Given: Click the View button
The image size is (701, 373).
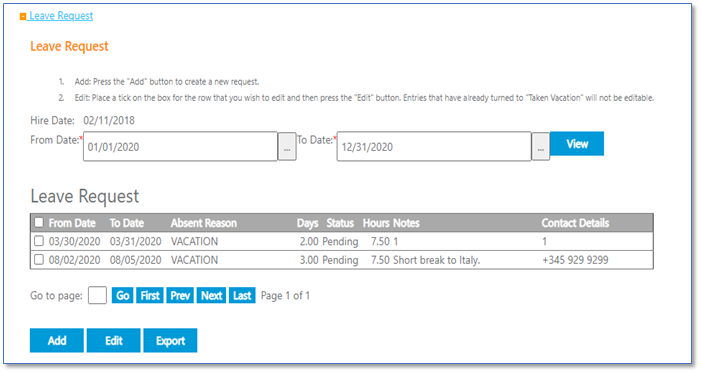Looking at the screenshot, I should [x=577, y=144].
